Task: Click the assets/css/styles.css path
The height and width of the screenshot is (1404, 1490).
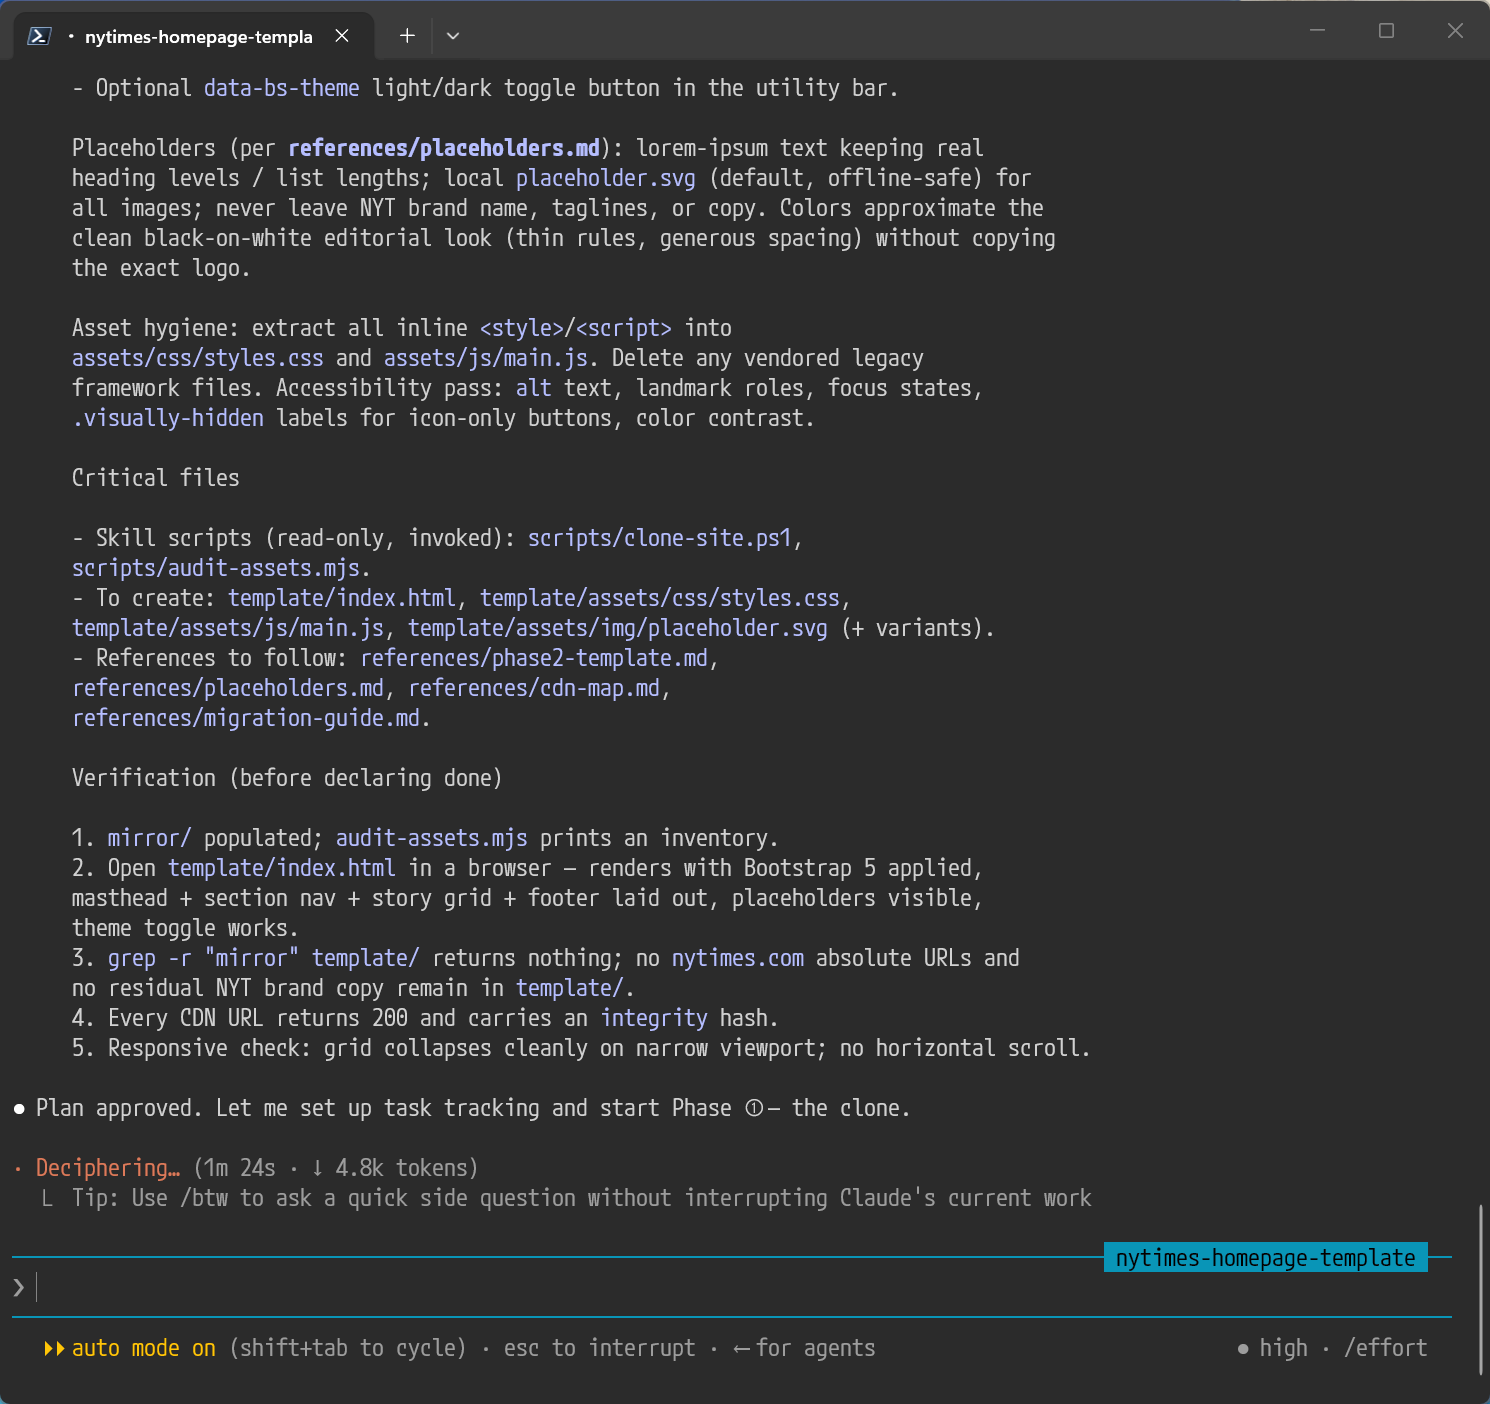Action: (198, 358)
